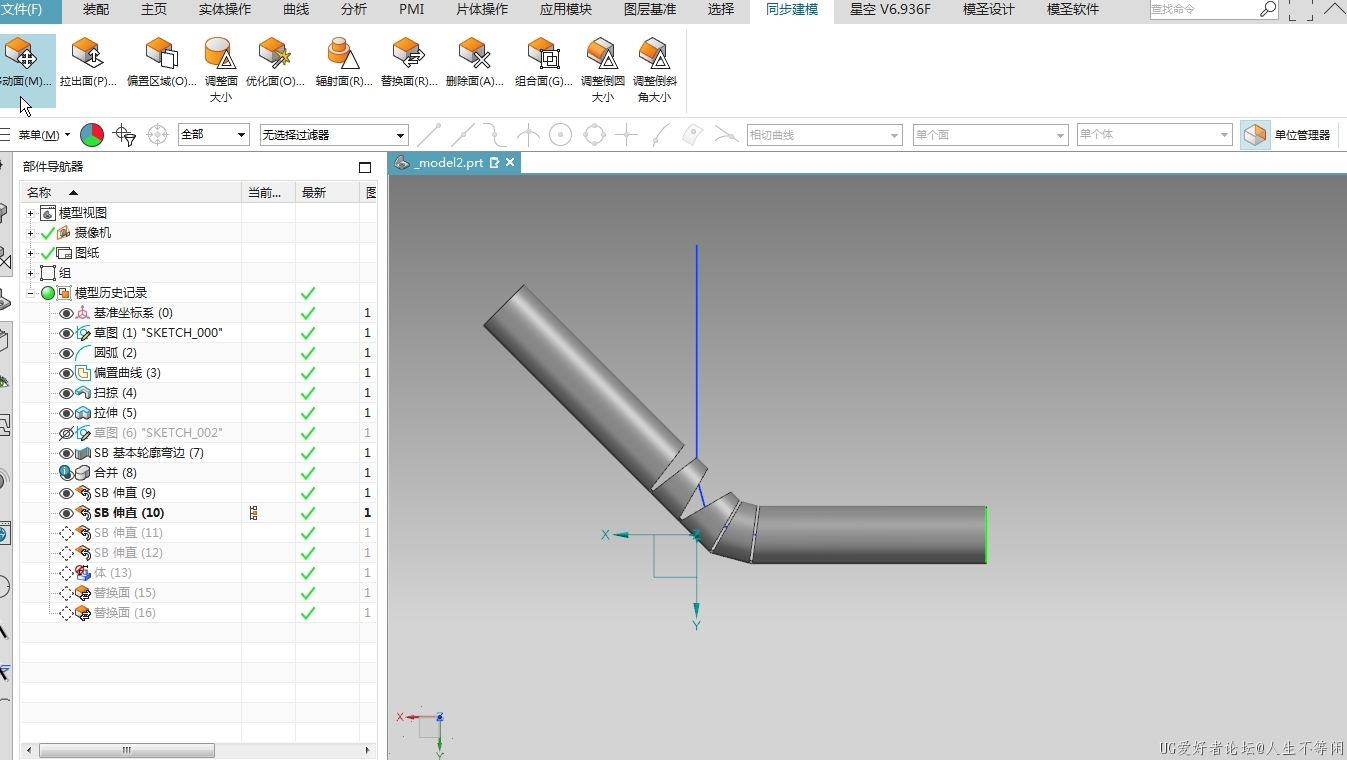Viewport: 1347px width, 760px height.
Task: Expand the 图纸 tree node
Action: click(x=30, y=253)
